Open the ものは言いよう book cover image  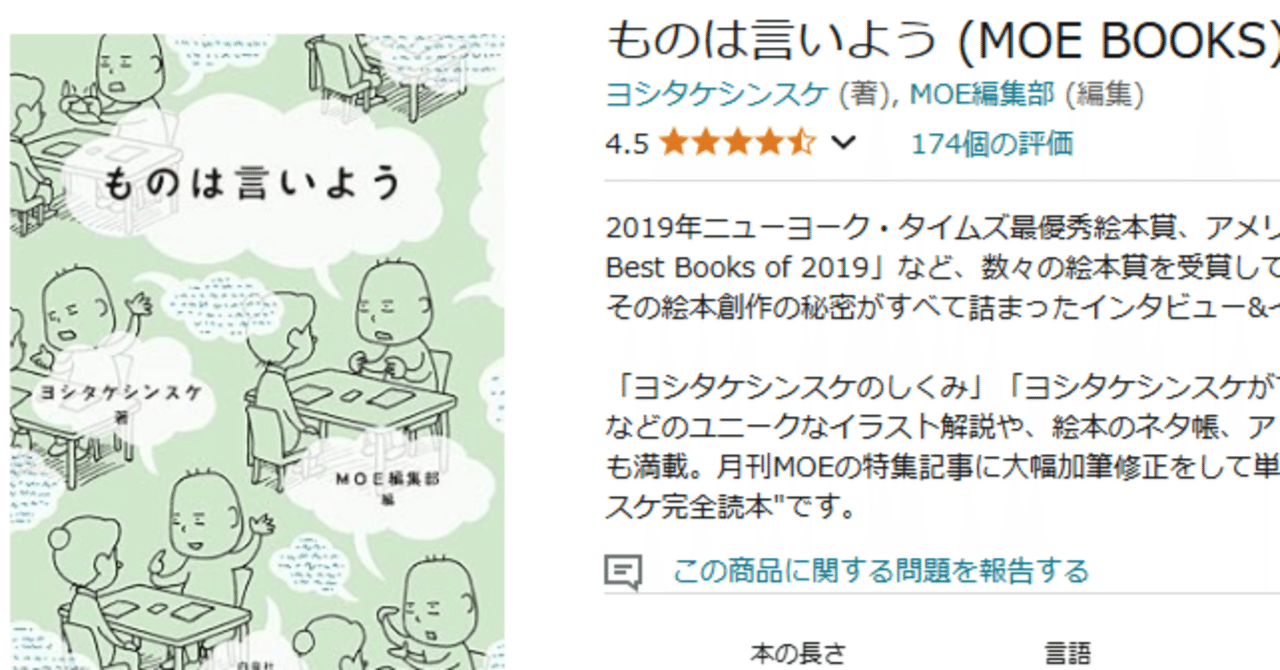click(257, 352)
